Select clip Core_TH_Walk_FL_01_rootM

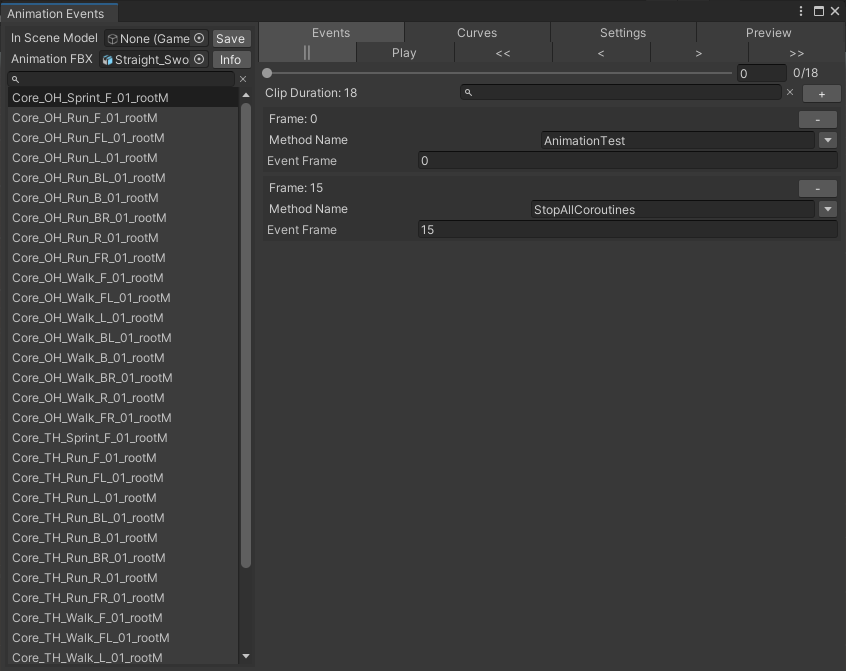tap(123, 637)
